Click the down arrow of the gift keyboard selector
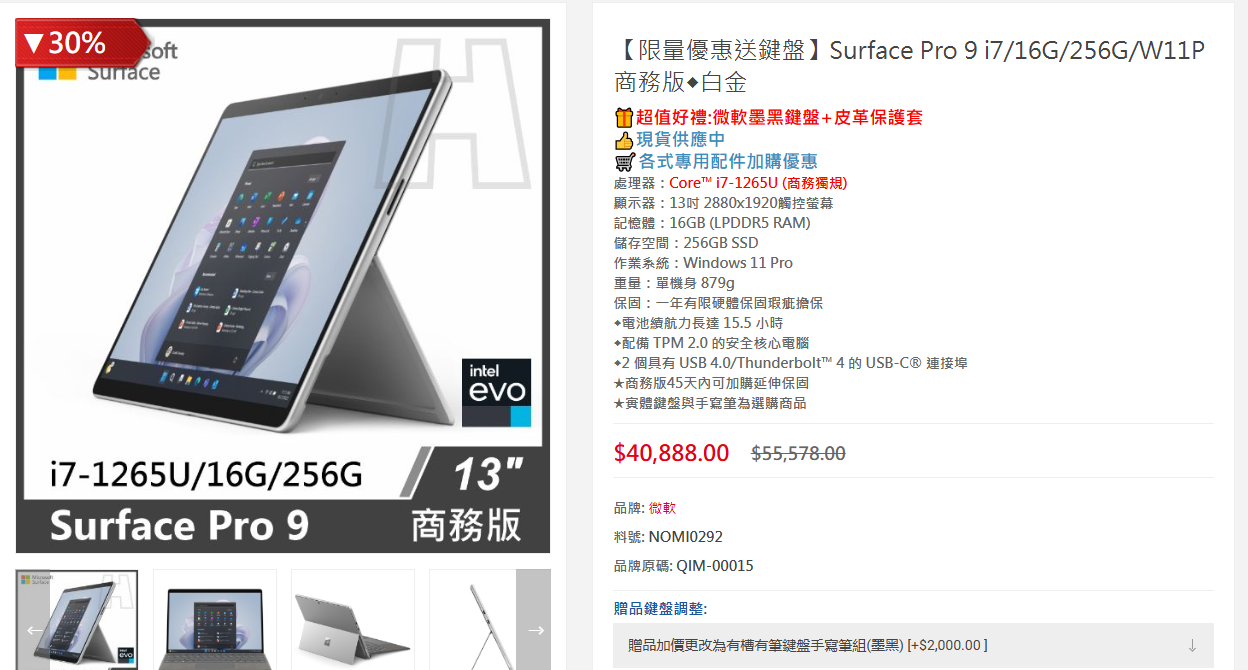1248x670 pixels. pyautogui.click(x=1192, y=645)
